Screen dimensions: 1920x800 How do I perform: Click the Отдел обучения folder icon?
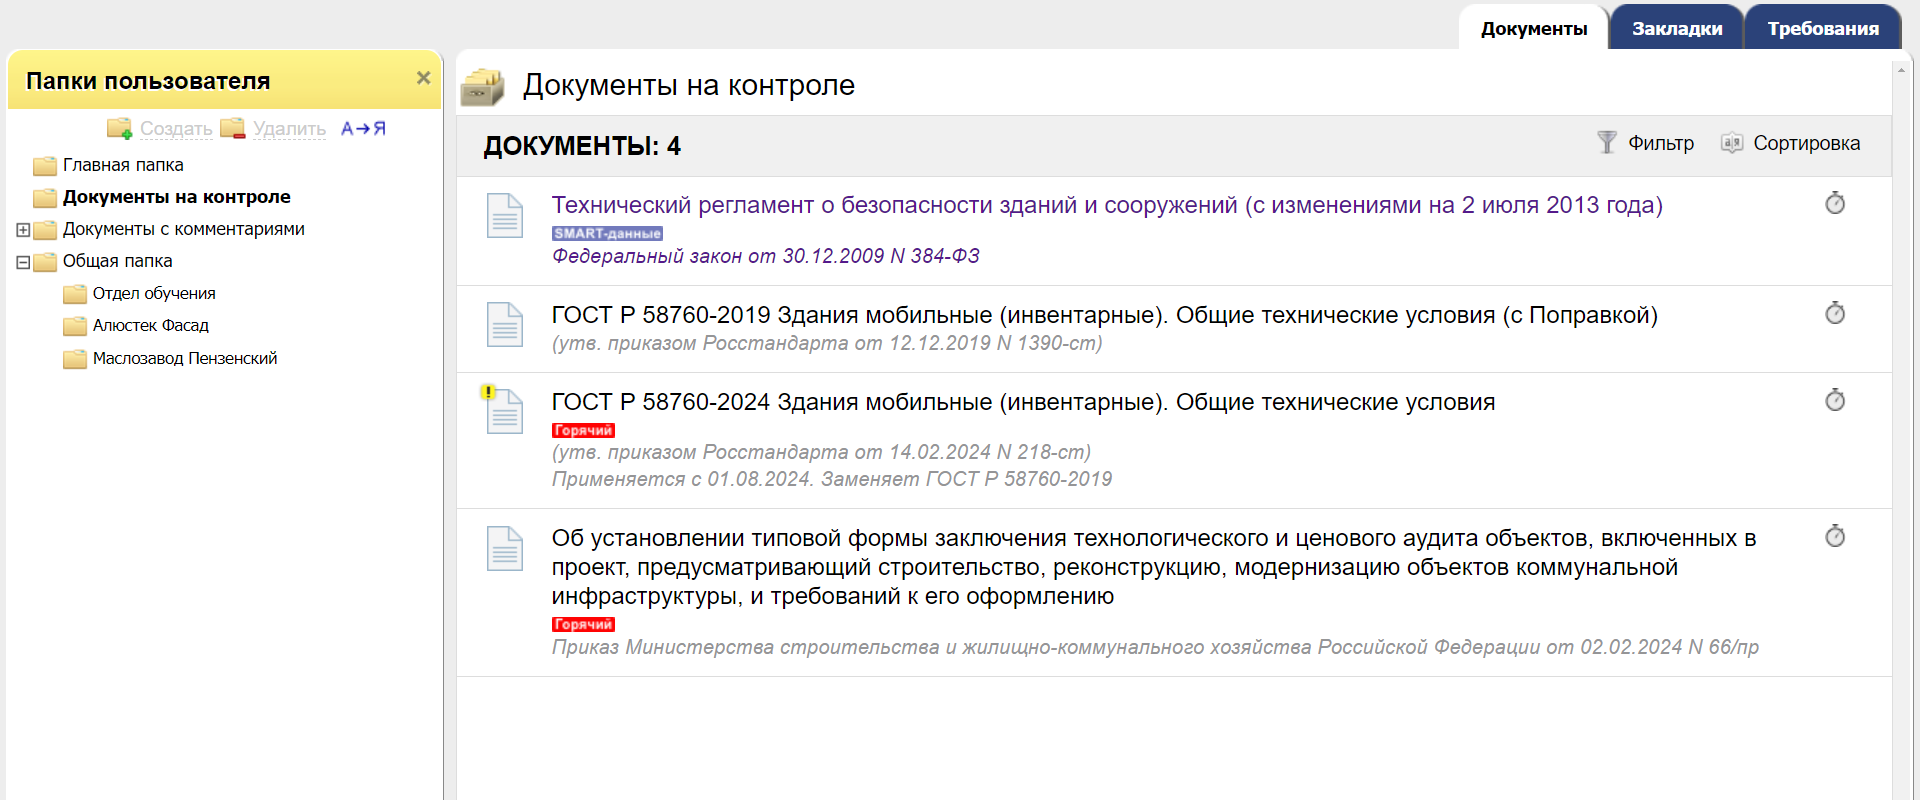(x=75, y=294)
